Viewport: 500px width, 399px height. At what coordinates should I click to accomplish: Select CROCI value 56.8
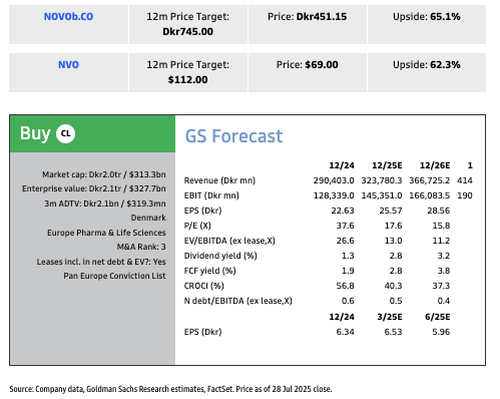click(x=345, y=286)
